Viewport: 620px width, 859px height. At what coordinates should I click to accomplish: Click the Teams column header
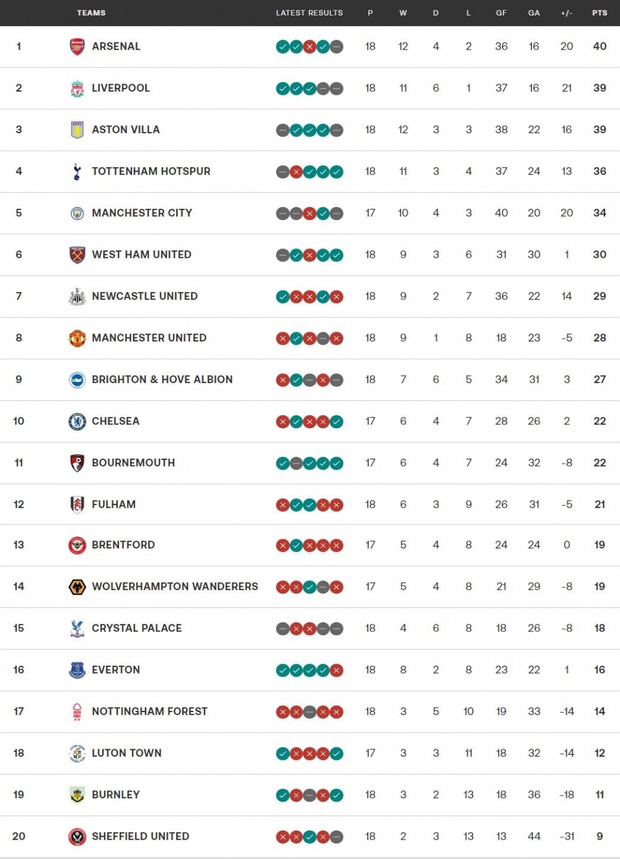[x=91, y=13]
